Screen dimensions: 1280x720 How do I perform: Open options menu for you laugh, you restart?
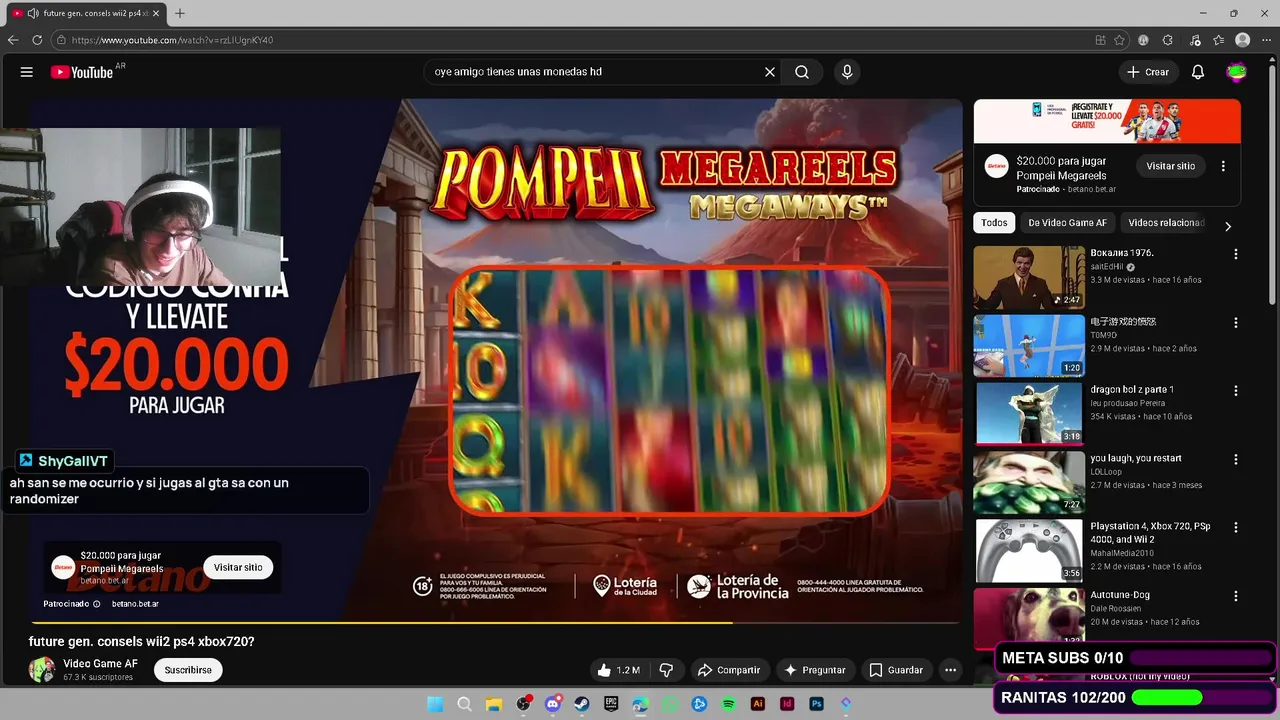(x=1236, y=459)
